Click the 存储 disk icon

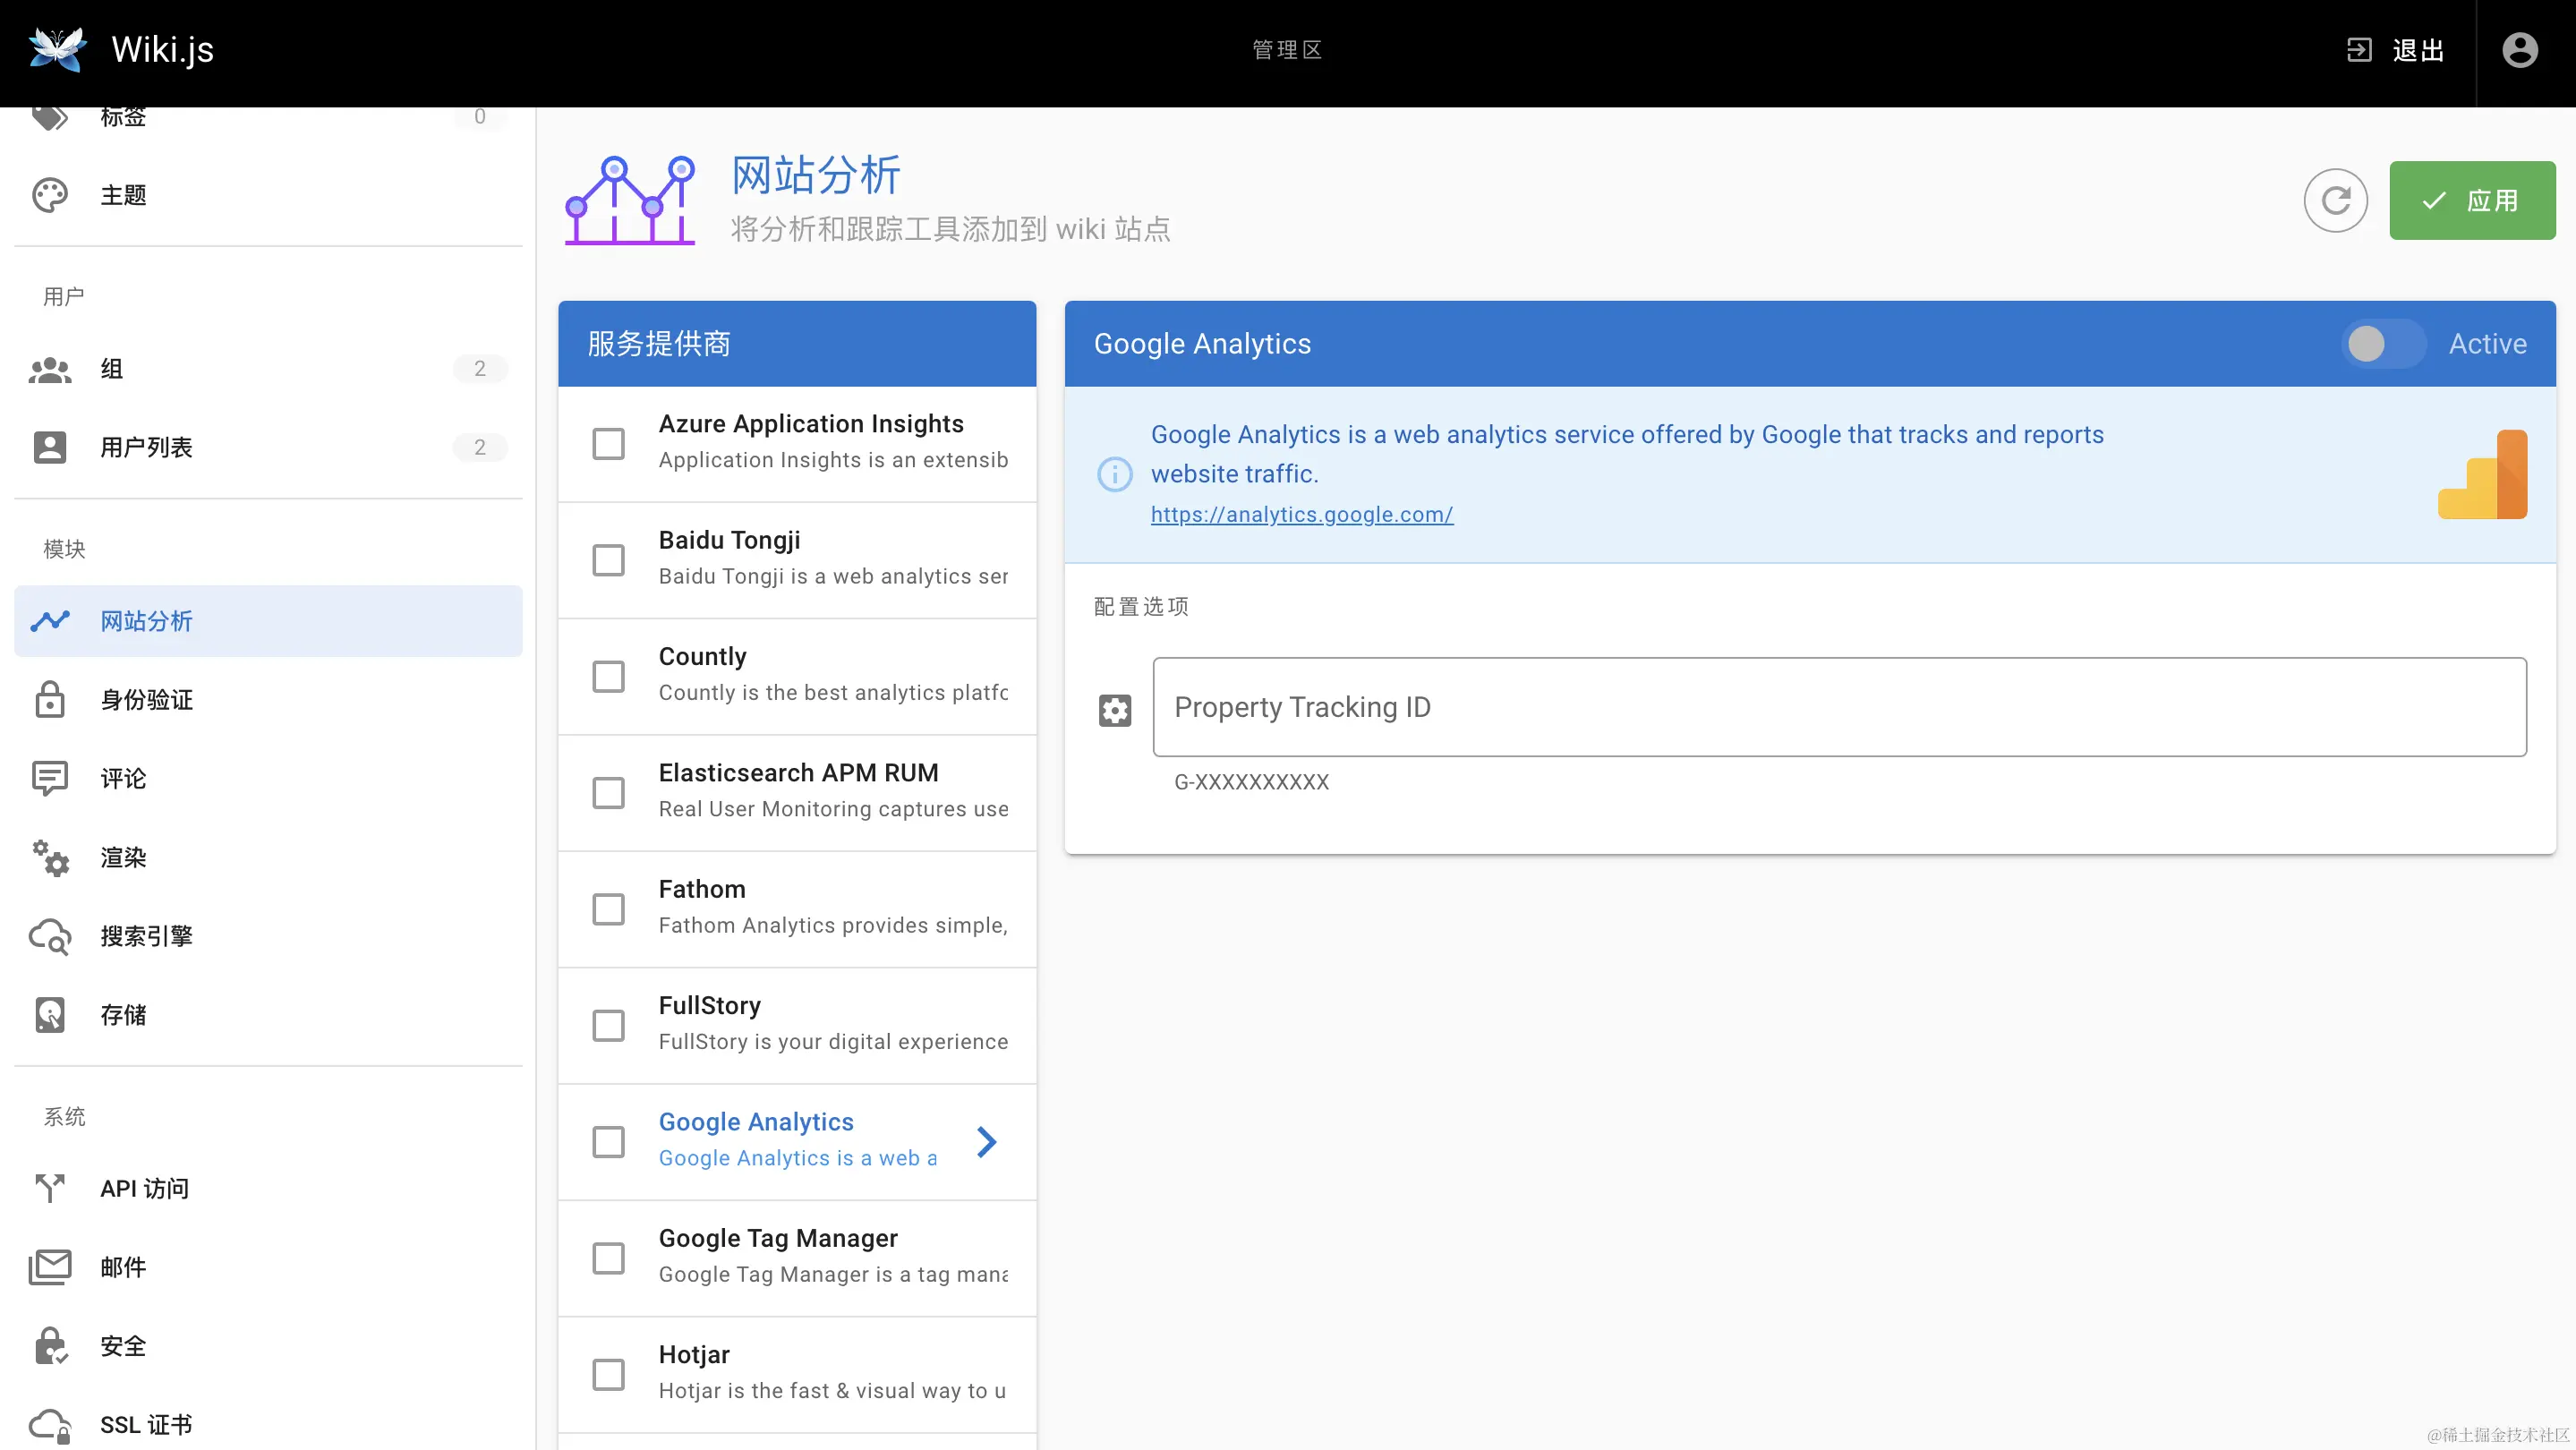50,1015
